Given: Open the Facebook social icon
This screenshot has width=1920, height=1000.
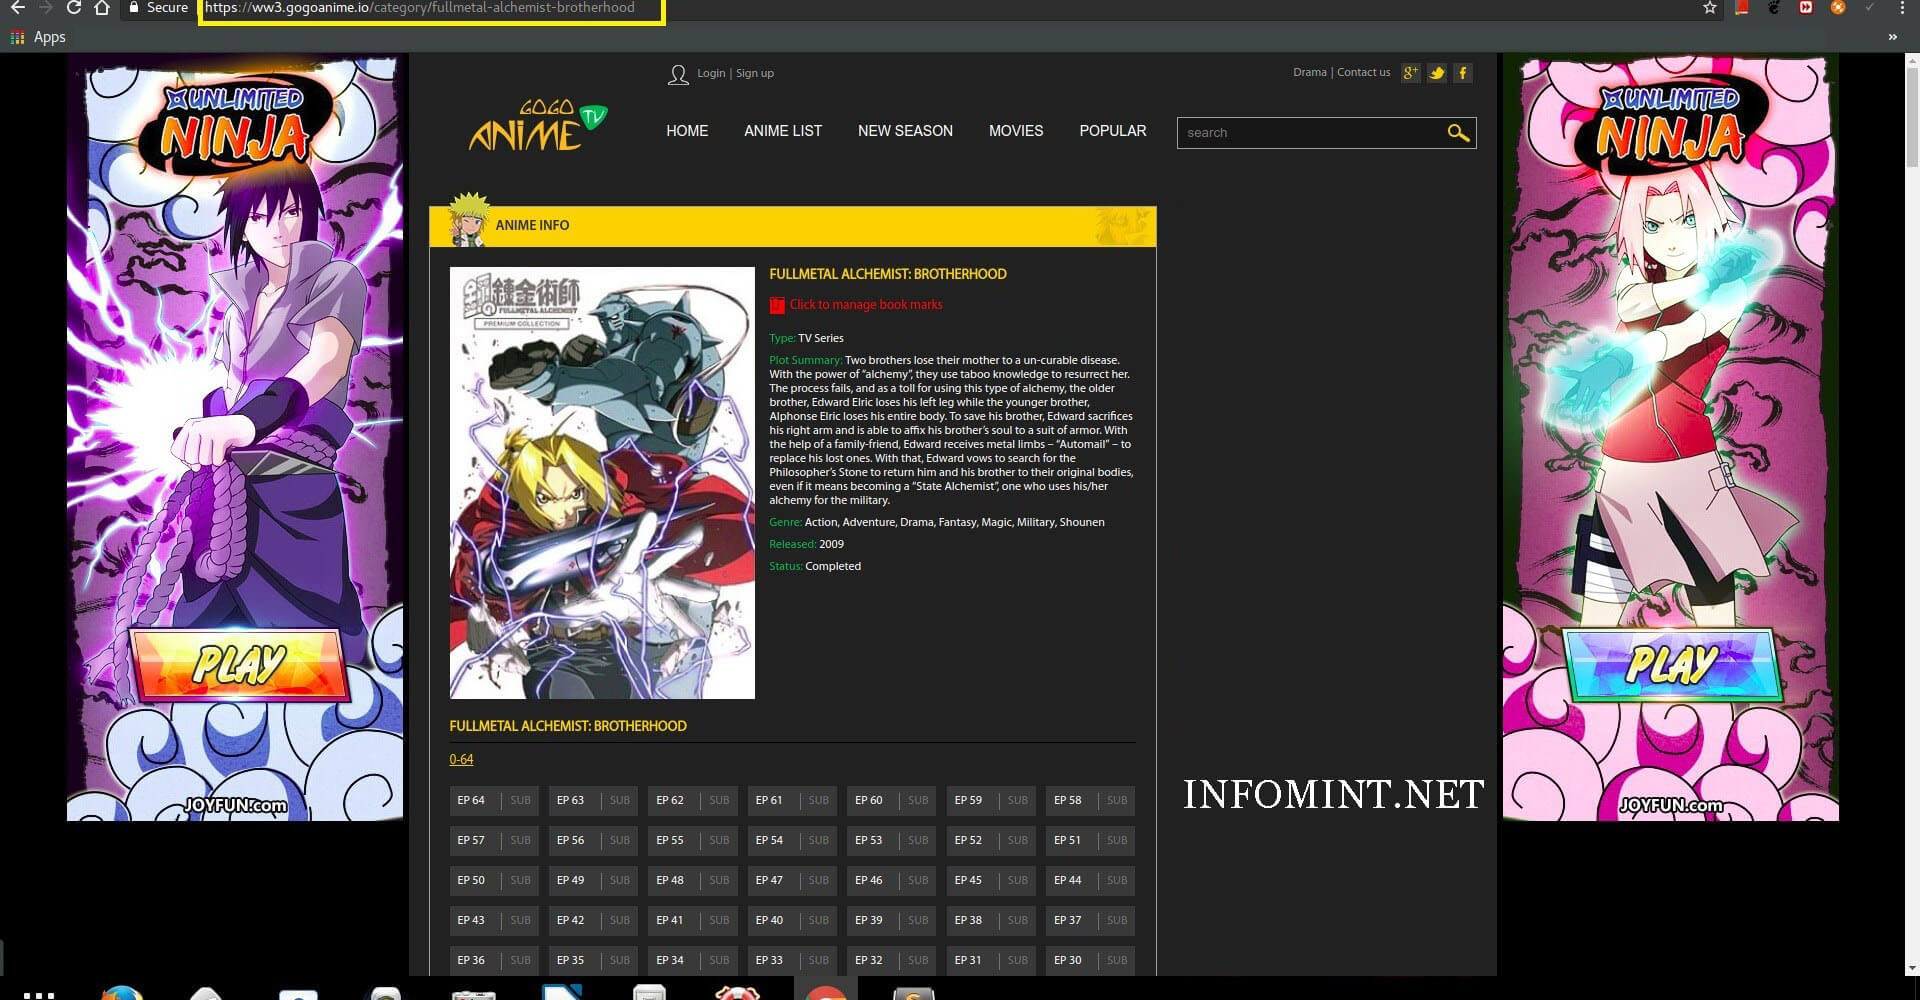Looking at the screenshot, I should coord(1462,73).
